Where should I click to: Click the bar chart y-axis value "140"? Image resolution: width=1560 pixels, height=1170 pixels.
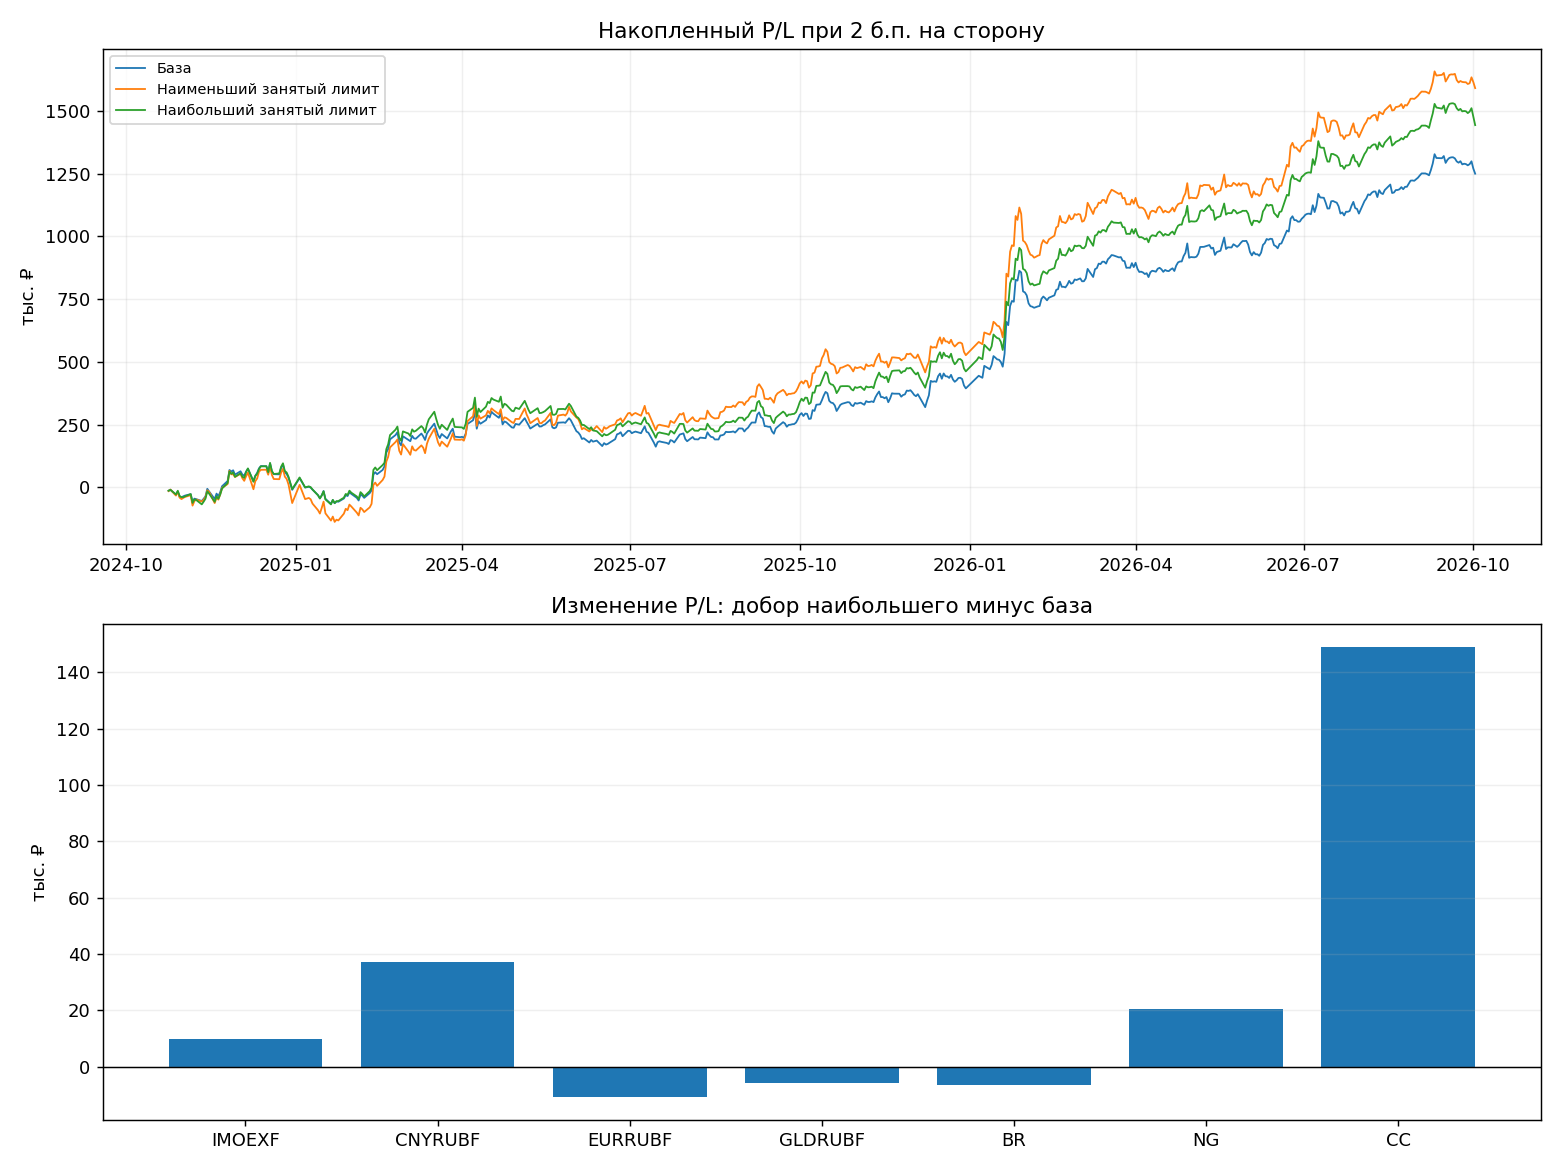(x=75, y=674)
